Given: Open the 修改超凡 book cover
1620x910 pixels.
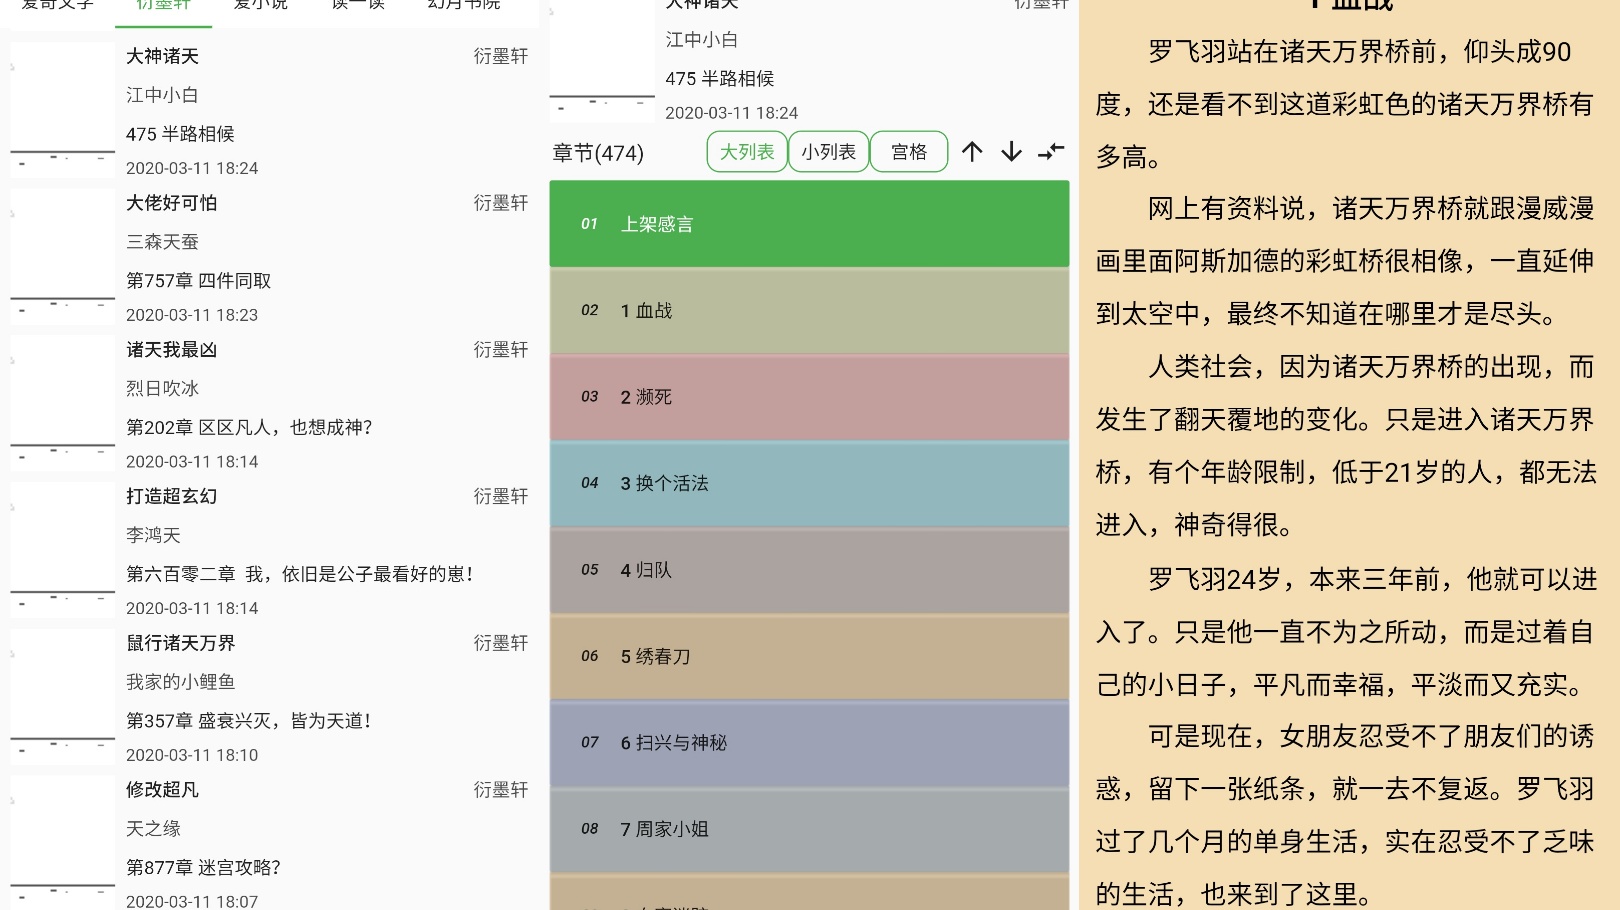Looking at the screenshot, I should click(62, 843).
